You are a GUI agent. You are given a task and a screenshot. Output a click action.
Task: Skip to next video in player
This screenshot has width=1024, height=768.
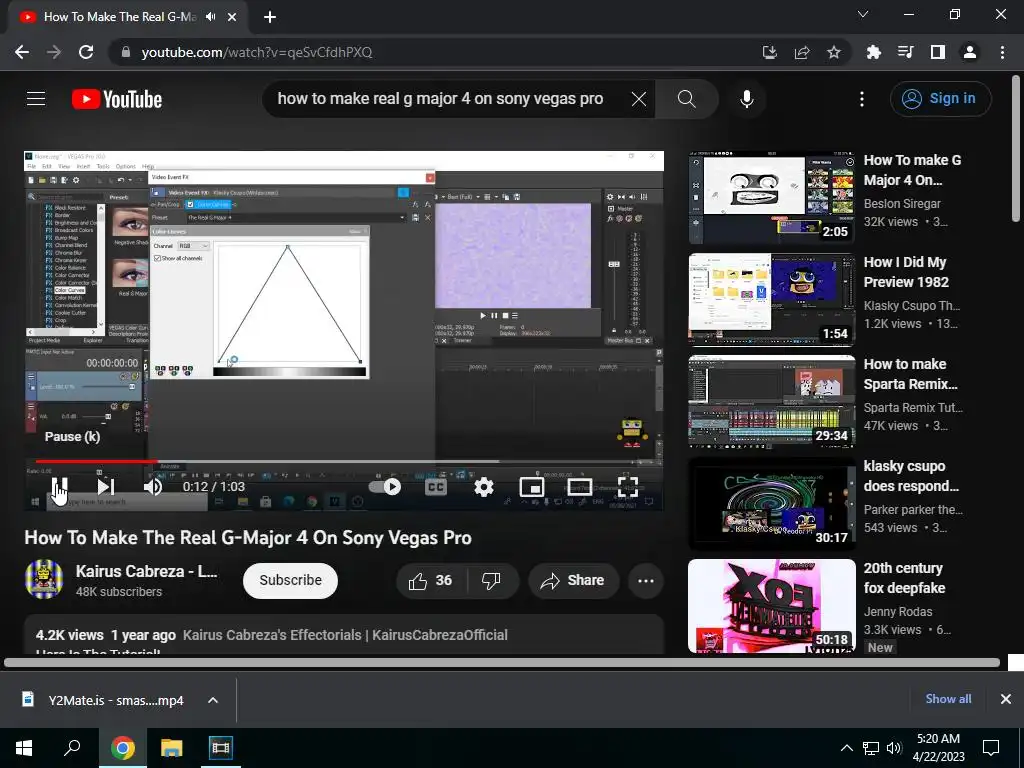[106, 487]
